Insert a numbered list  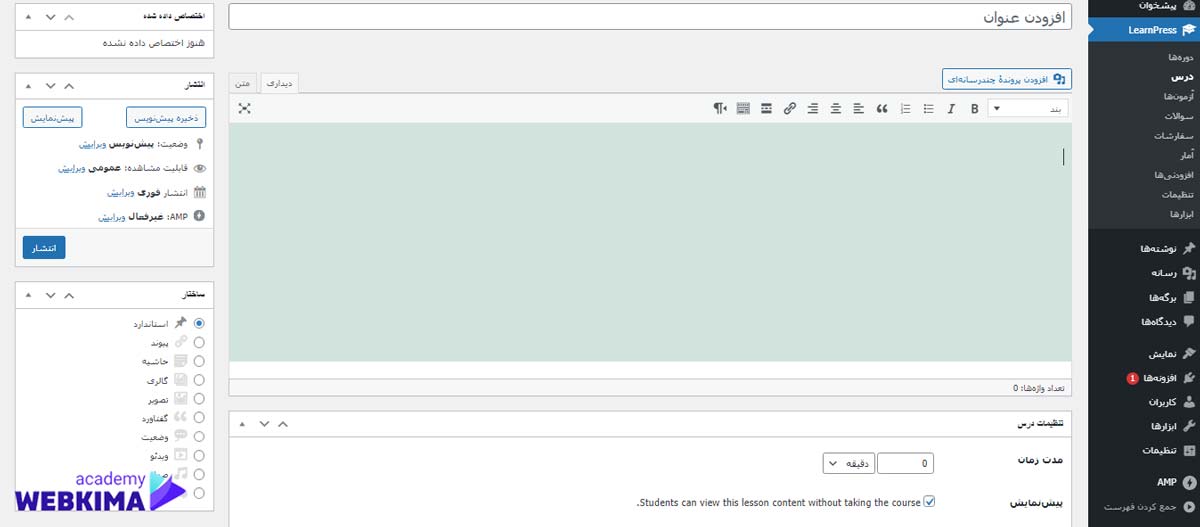click(x=905, y=108)
